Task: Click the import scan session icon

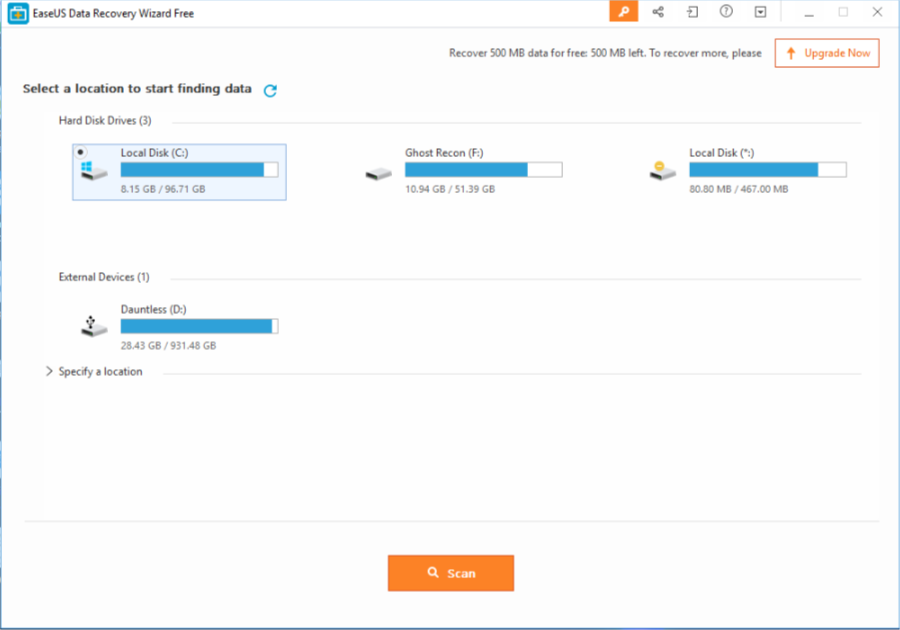Action: [x=692, y=11]
